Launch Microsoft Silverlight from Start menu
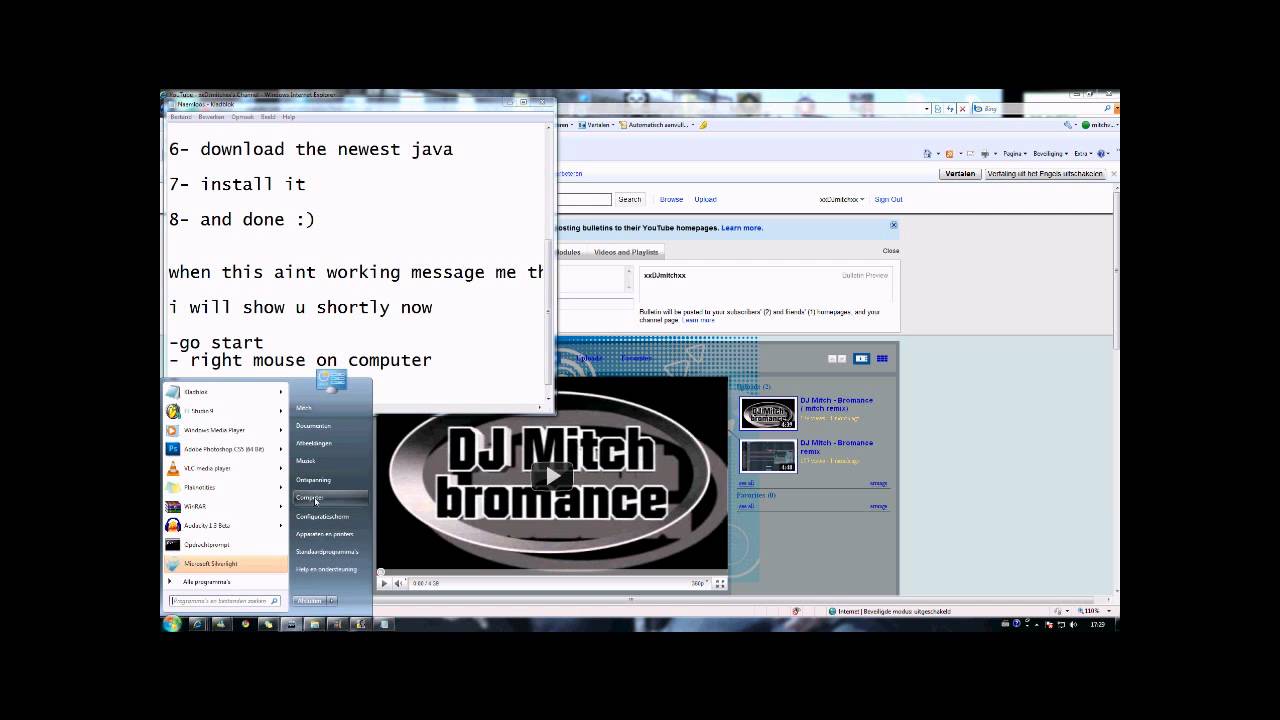The image size is (1280, 720). coord(225,563)
